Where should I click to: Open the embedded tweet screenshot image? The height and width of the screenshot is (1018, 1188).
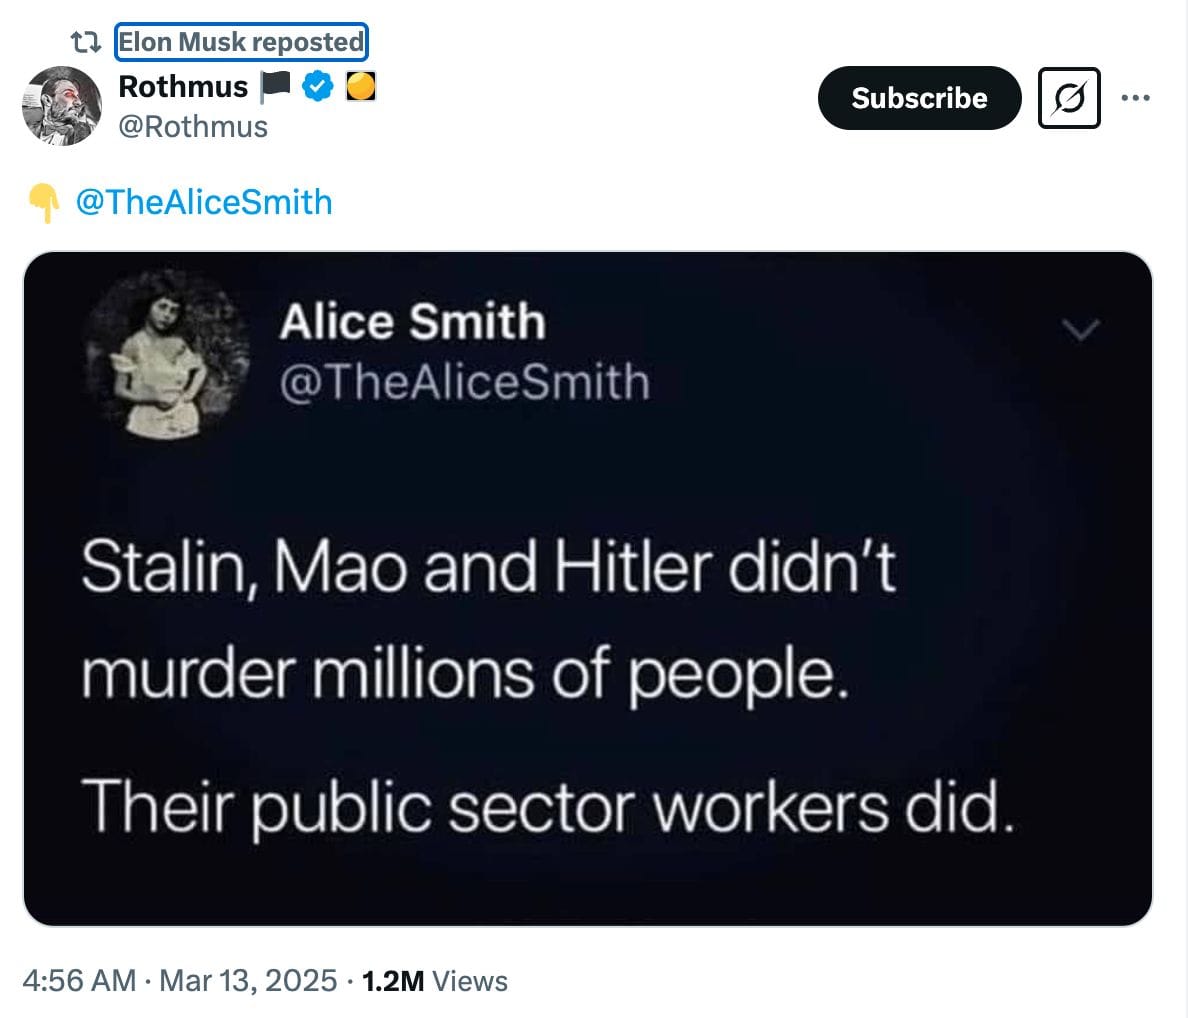point(590,590)
